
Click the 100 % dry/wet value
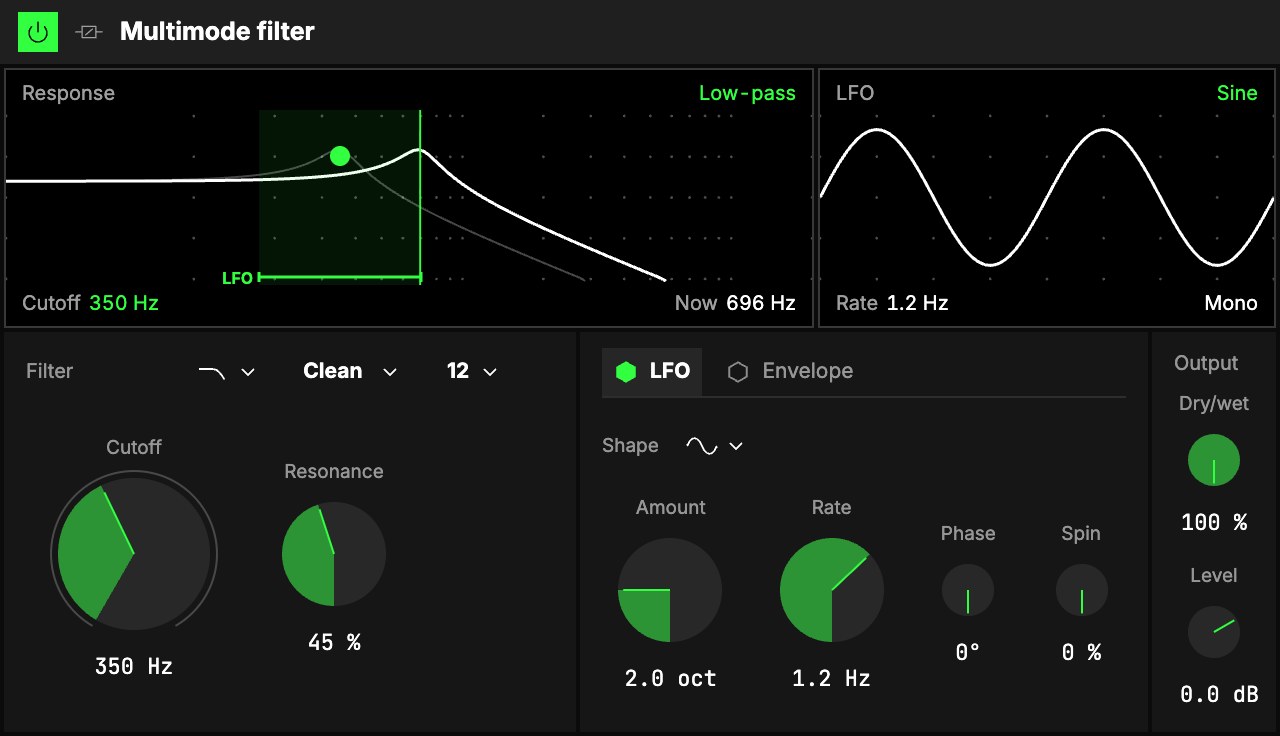point(1214,522)
